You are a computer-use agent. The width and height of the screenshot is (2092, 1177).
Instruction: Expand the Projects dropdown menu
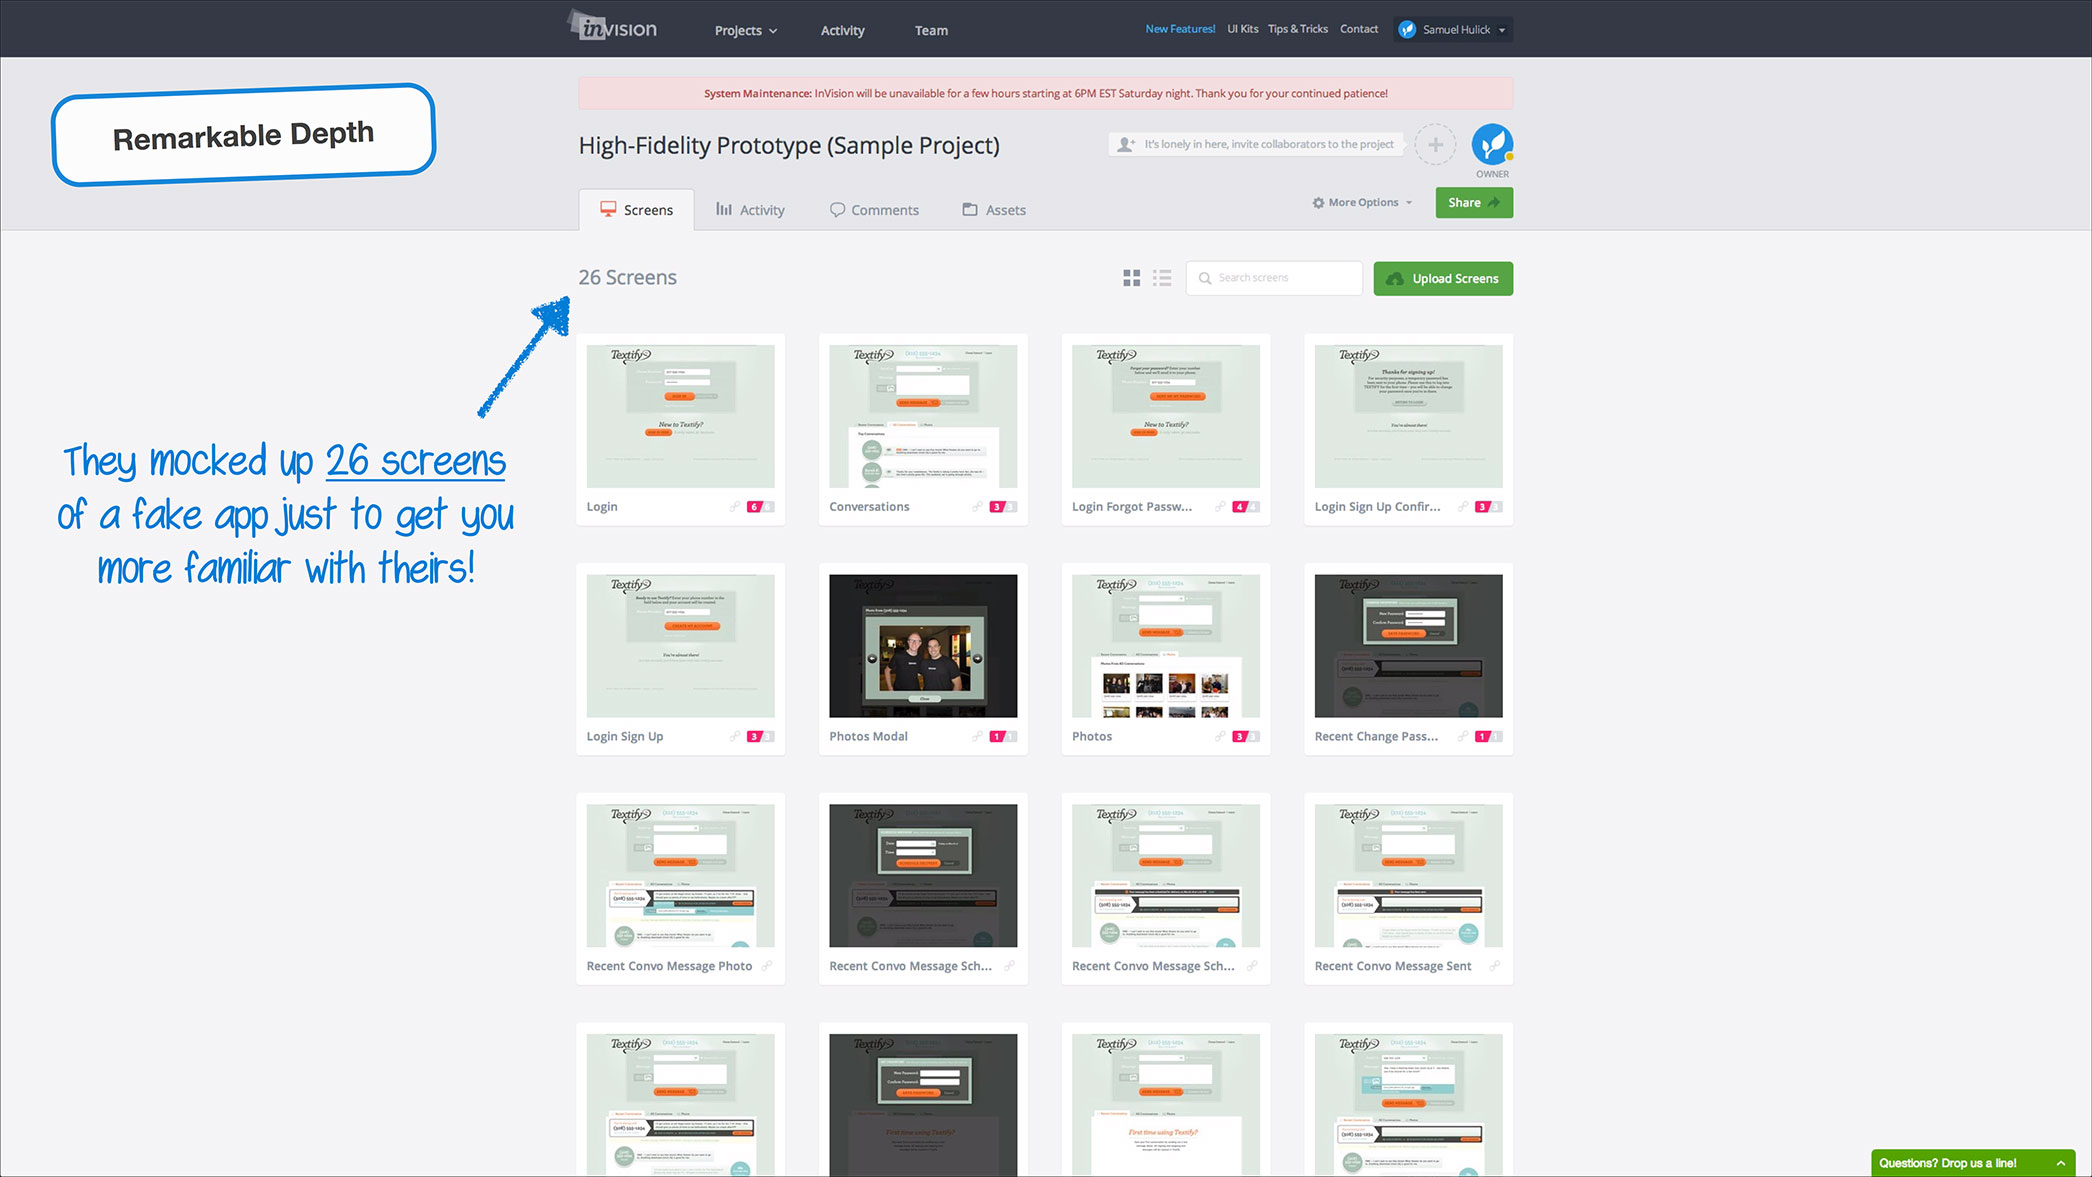click(746, 31)
